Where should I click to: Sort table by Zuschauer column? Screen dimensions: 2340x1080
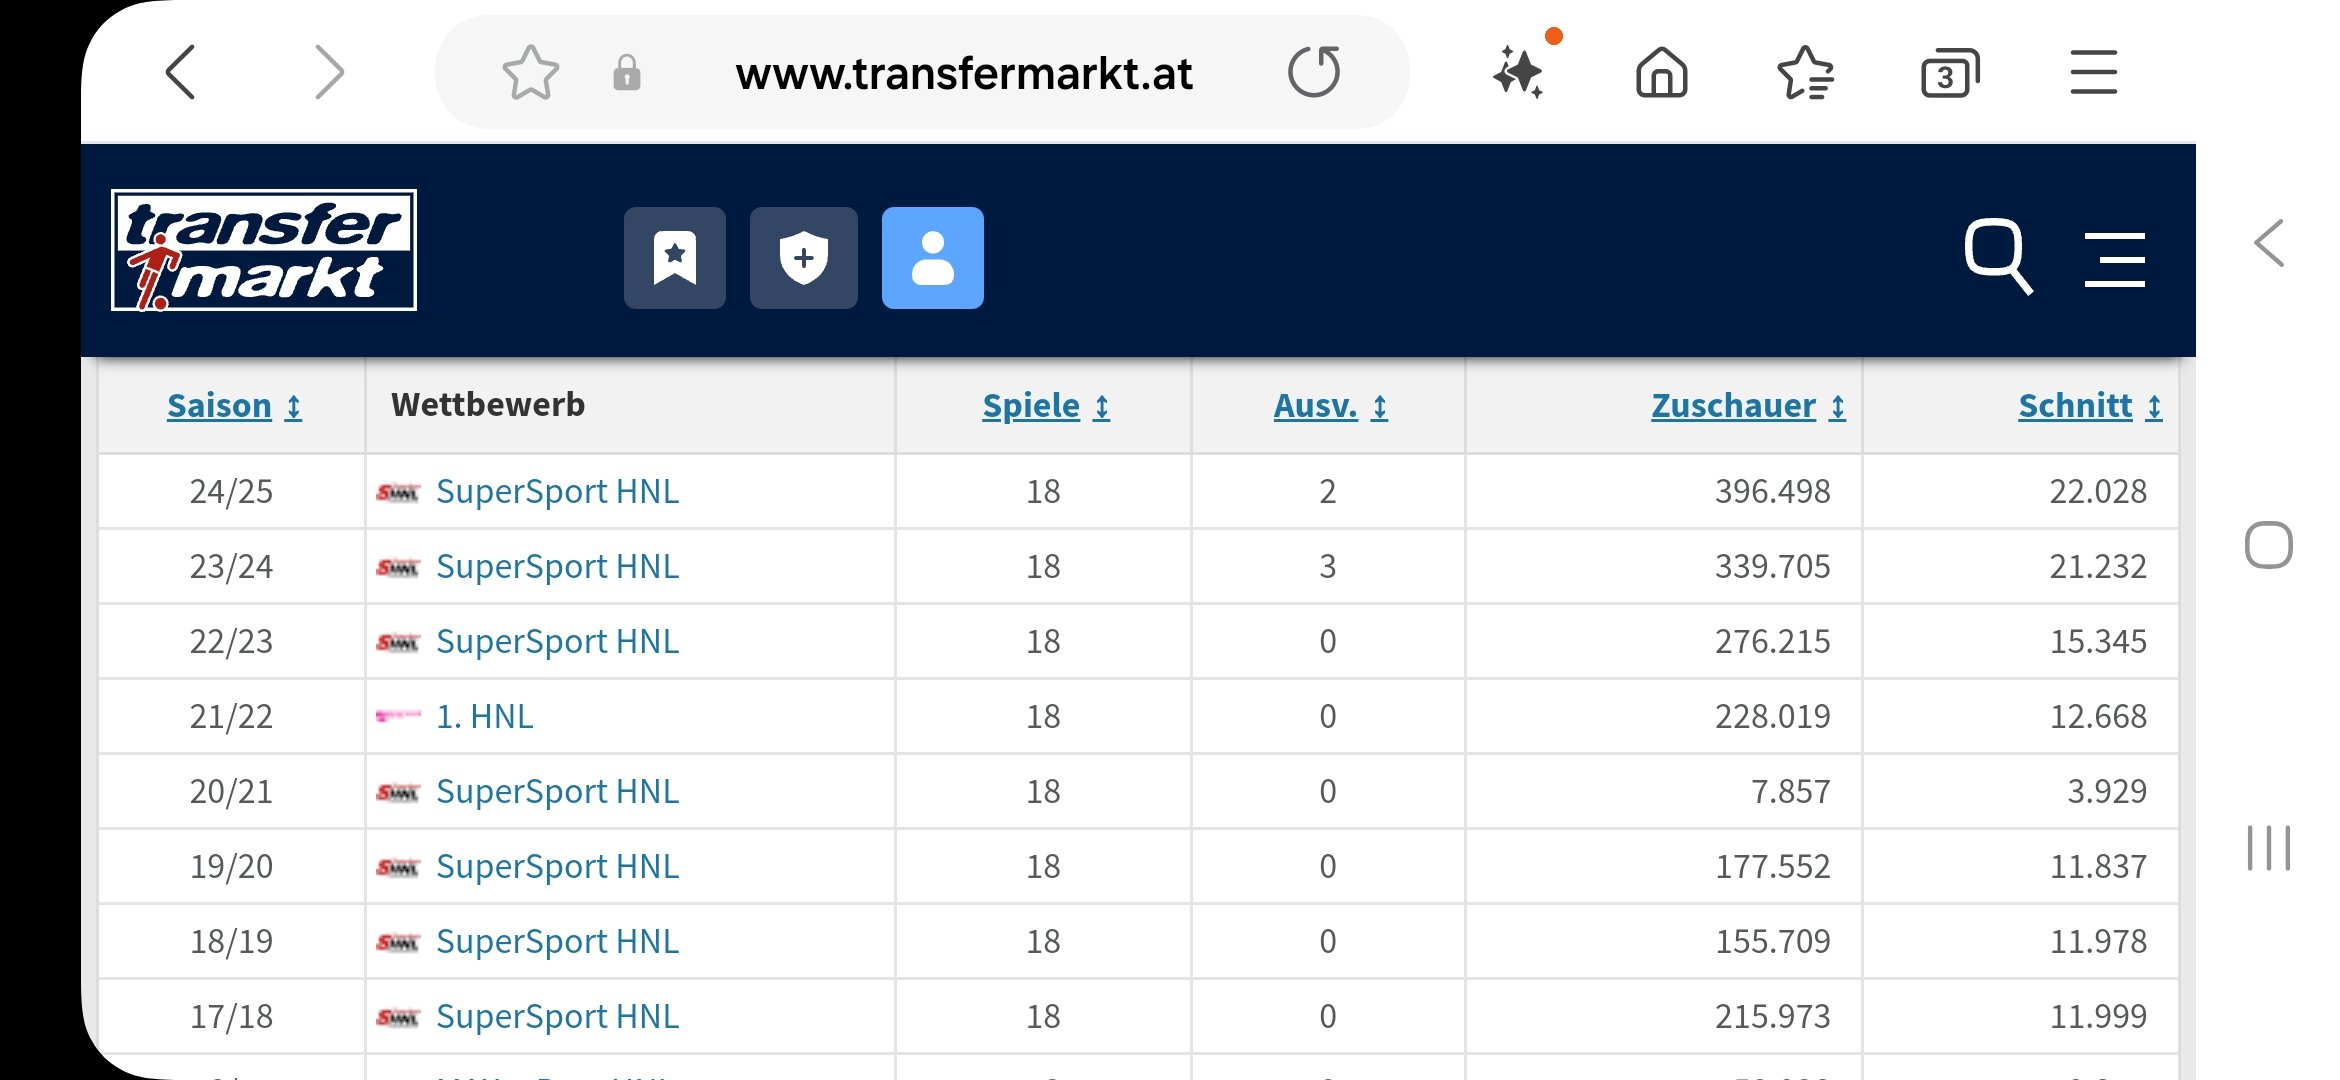coord(1748,406)
